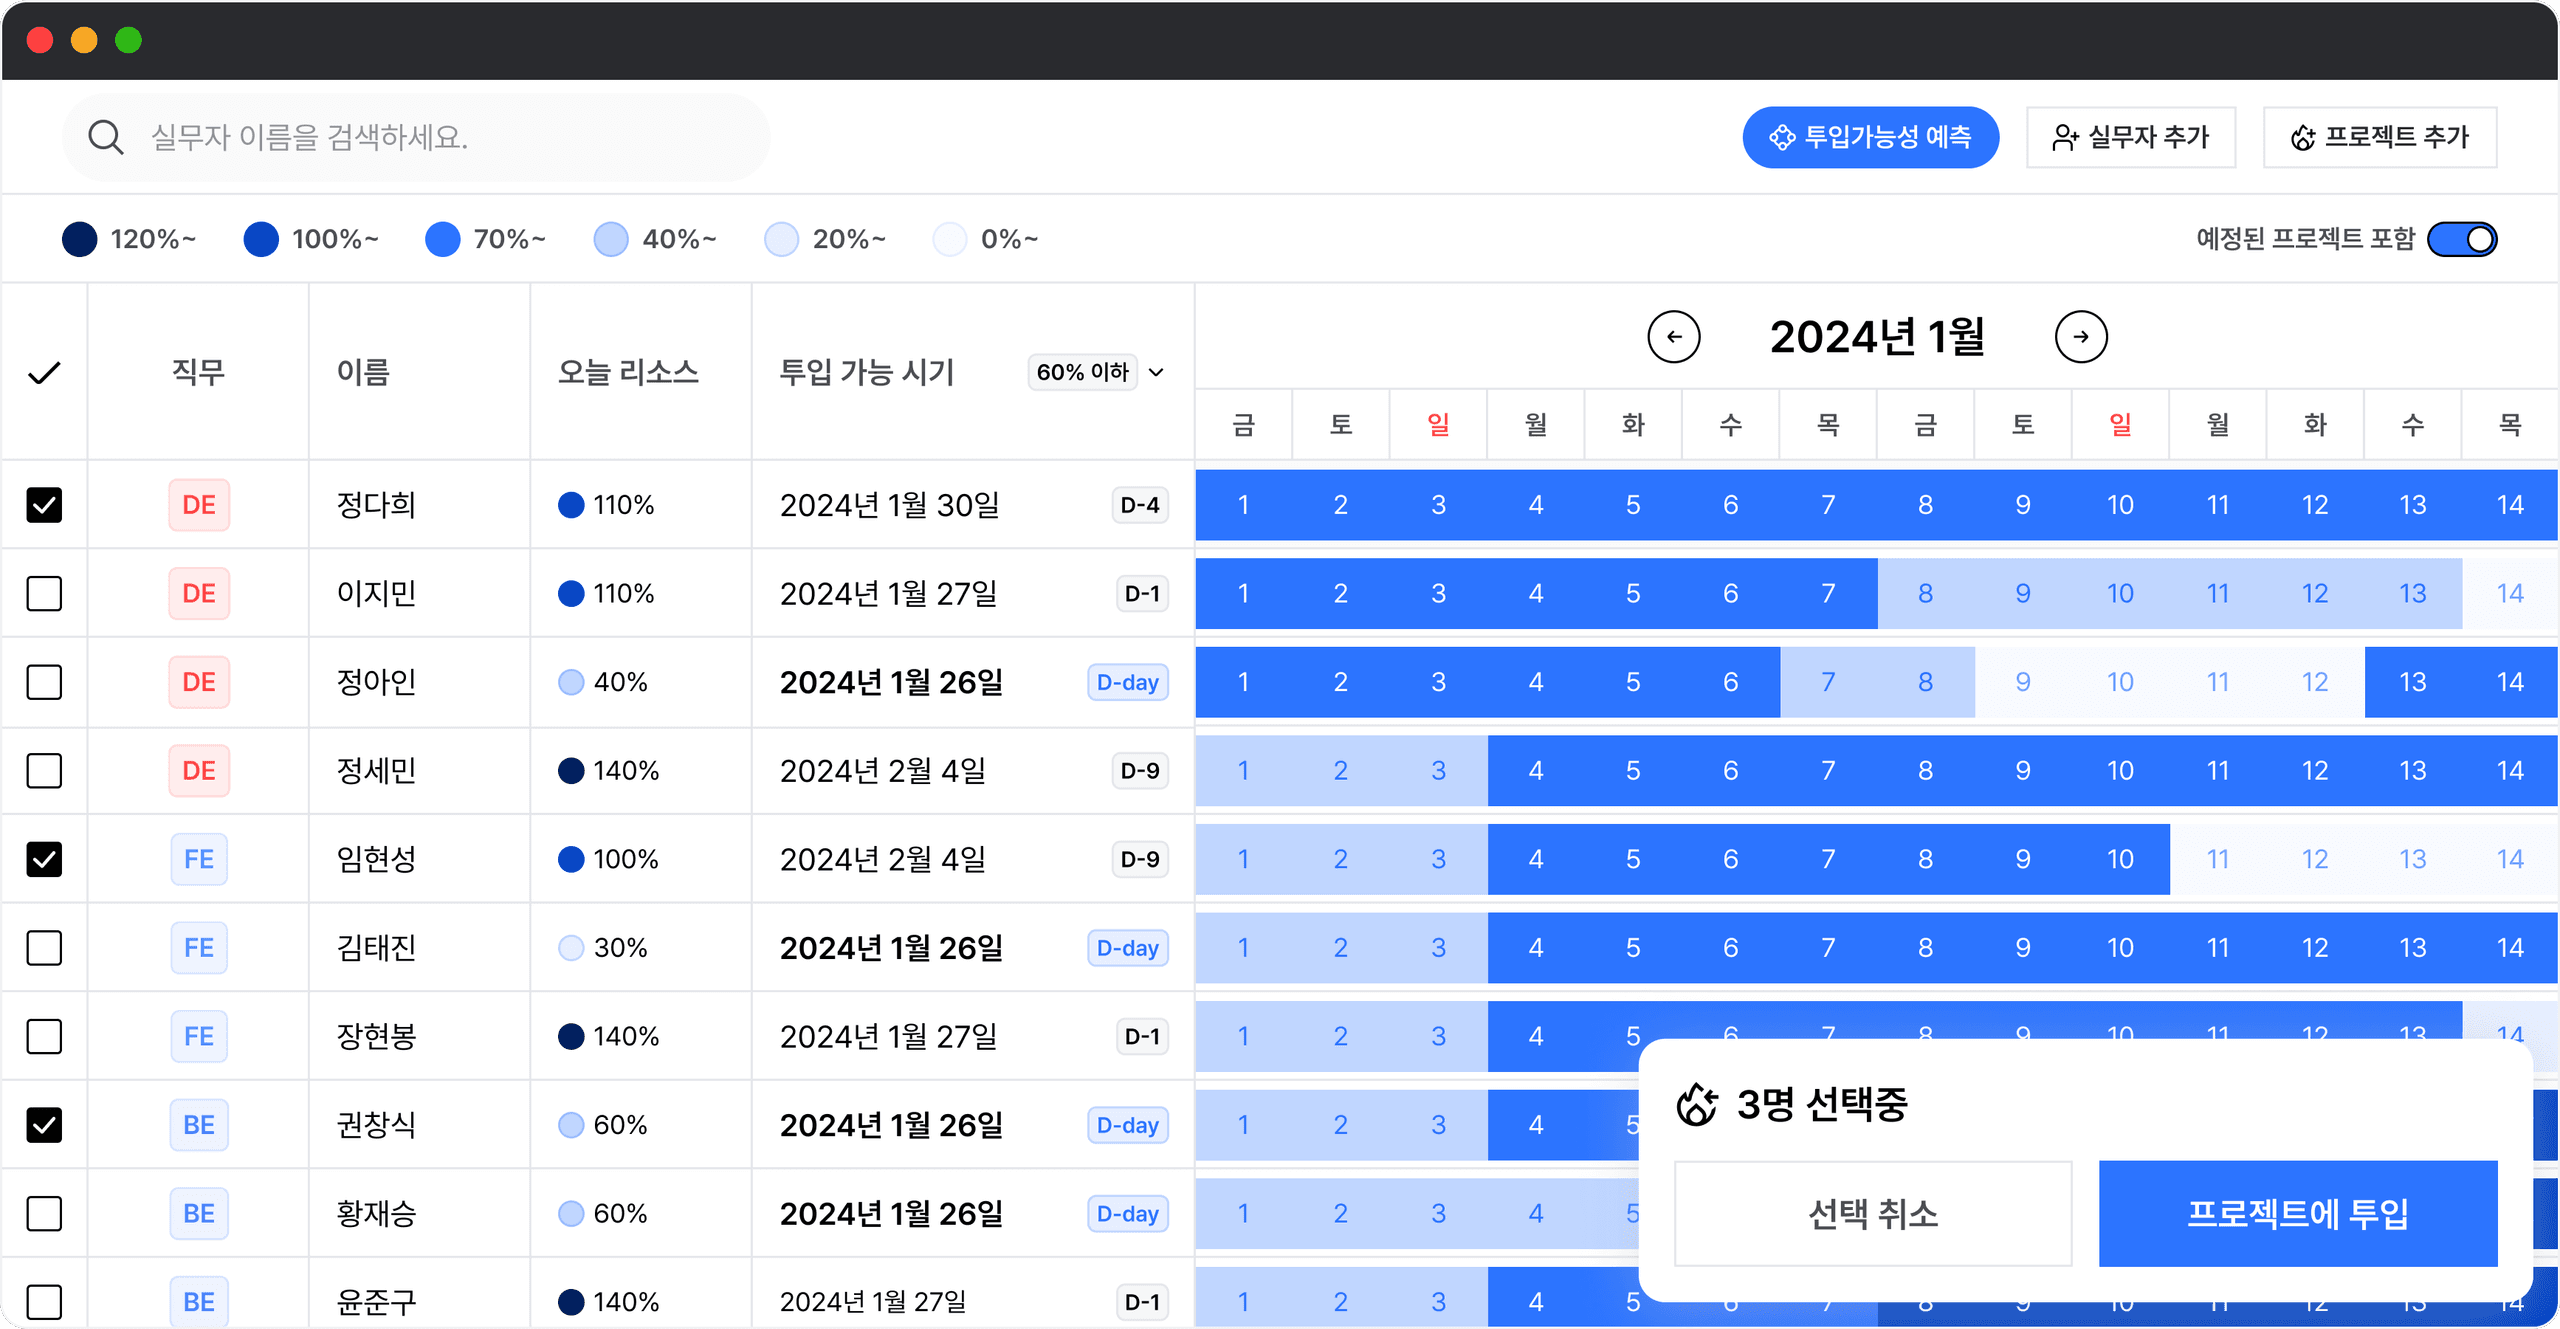Click the select-all checkmark header icon

[44, 373]
